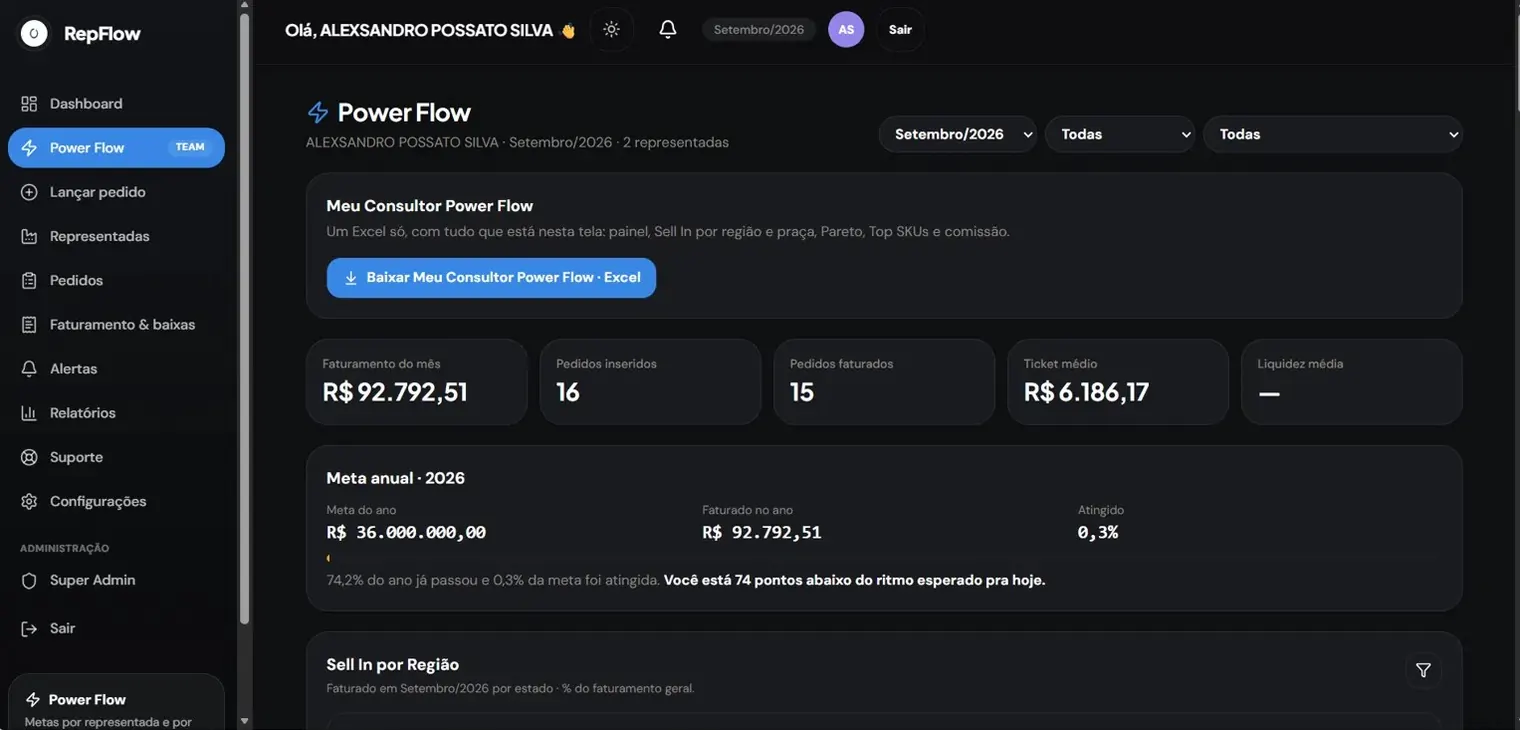This screenshot has height=730, width=1520.
Task: Download Meu Consultor Power Flow Excel
Action: pos(491,278)
